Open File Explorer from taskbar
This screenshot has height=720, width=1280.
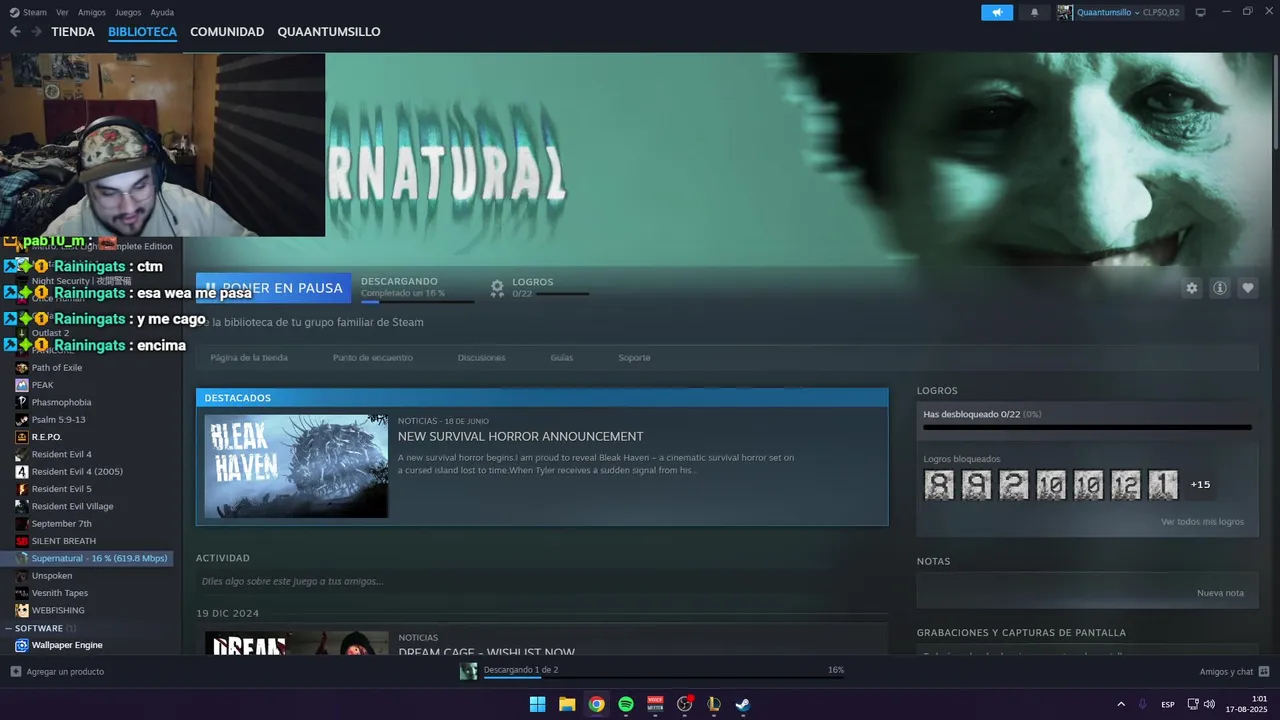pyautogui.click(x=567, y=704)
